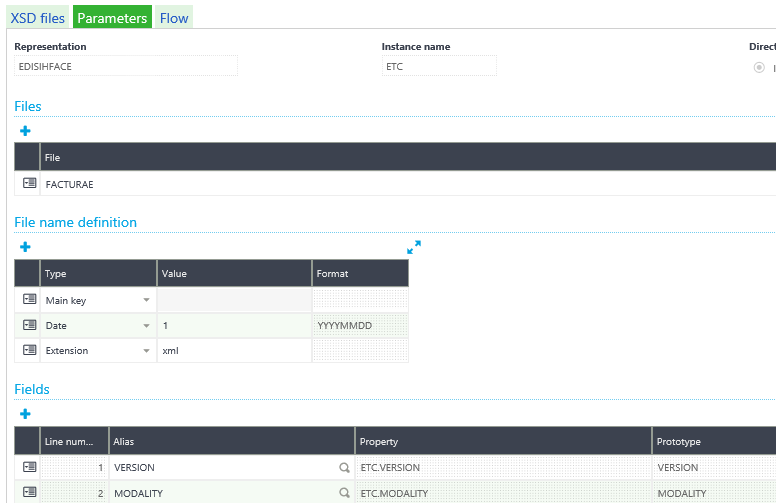
Task: Open row actions icon for Extension row
Action: [28, 350]
